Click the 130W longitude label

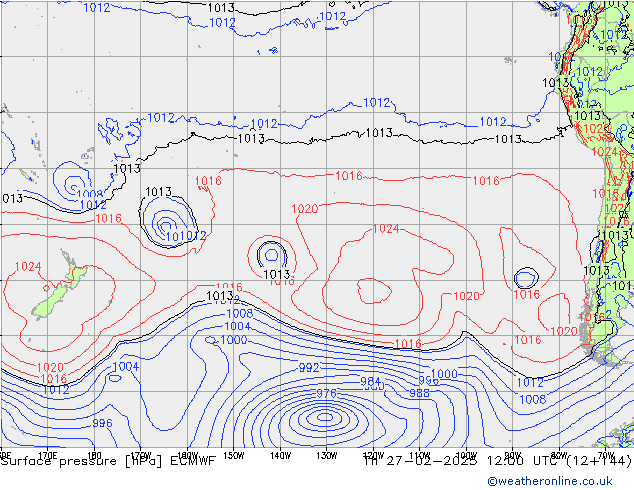(x=327, y=456)
